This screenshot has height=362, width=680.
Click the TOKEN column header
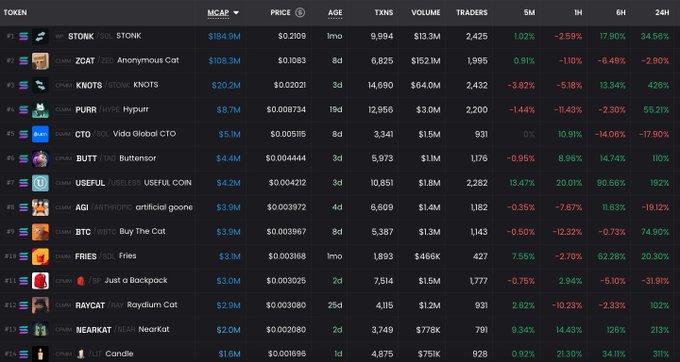click(15, 13)
